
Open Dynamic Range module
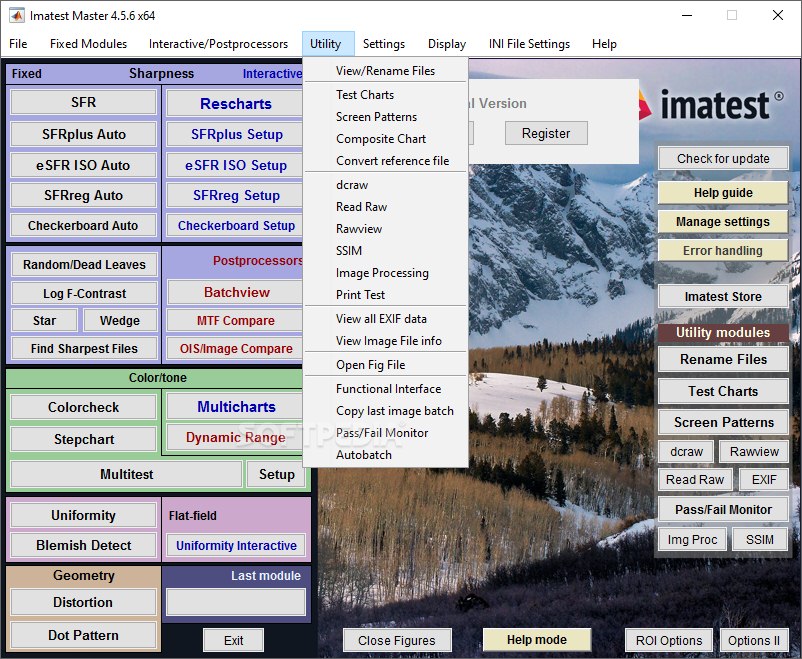[x=236, y=437]
